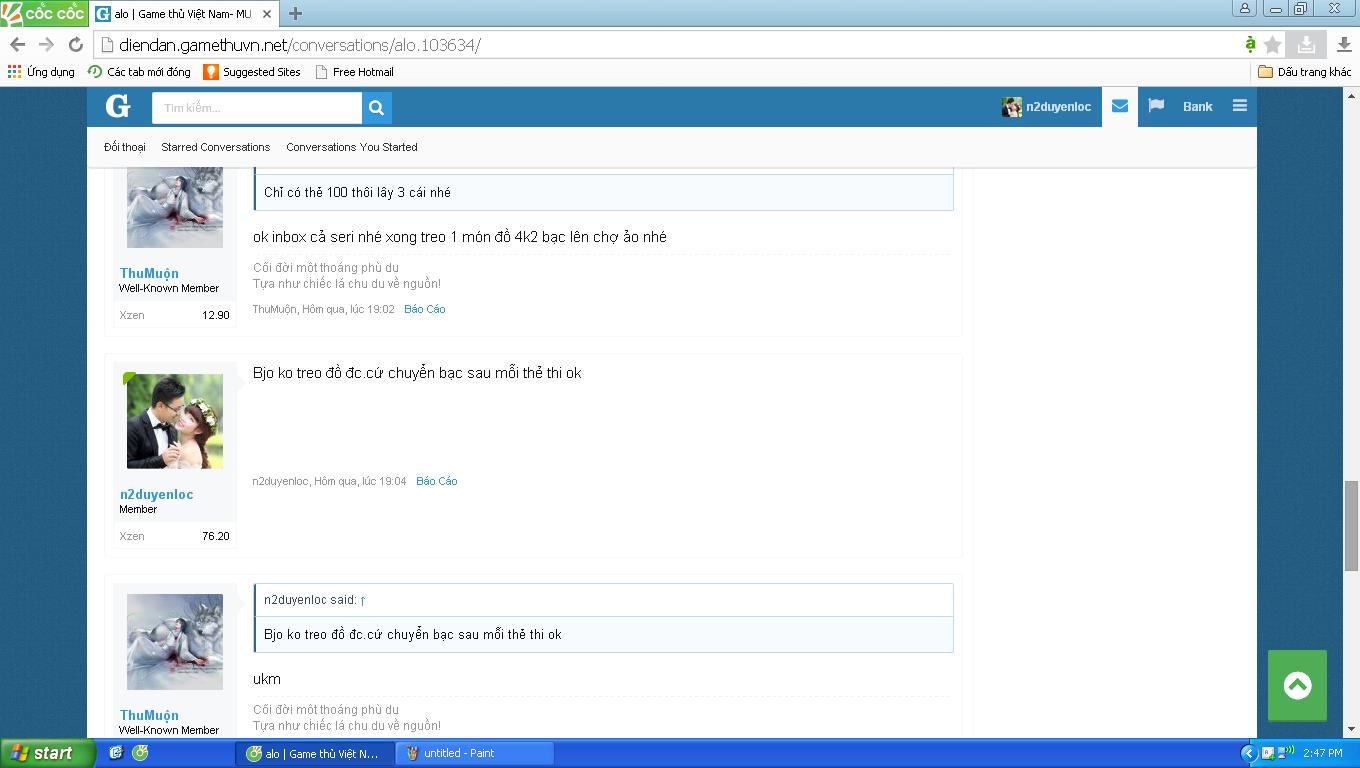Click the Xzen value 12.90
The height and width of the screenshot is (768, 1360).
tap(216, 315)
